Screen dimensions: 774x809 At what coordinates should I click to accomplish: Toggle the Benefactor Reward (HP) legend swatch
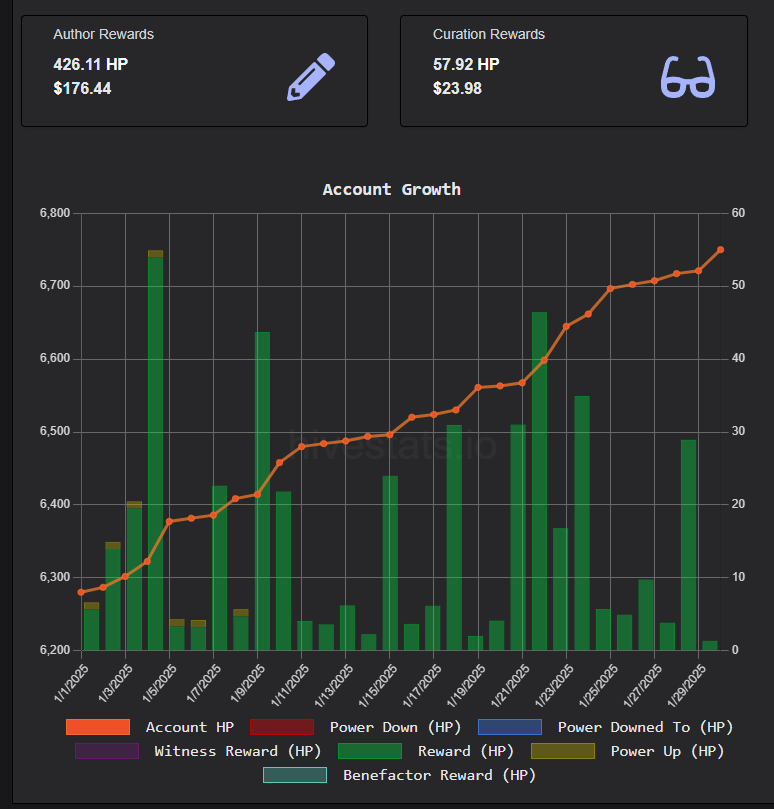pyautogui.click(x=295, y=775)
